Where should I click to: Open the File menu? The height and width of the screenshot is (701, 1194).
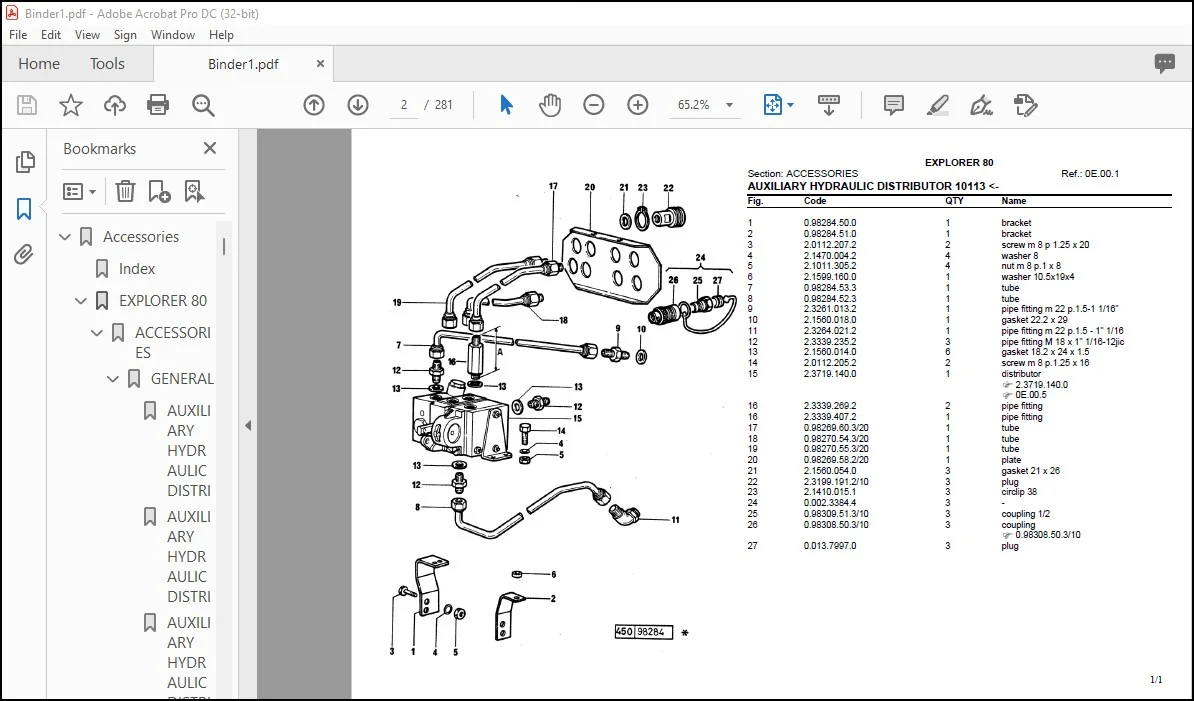[18, 35]
